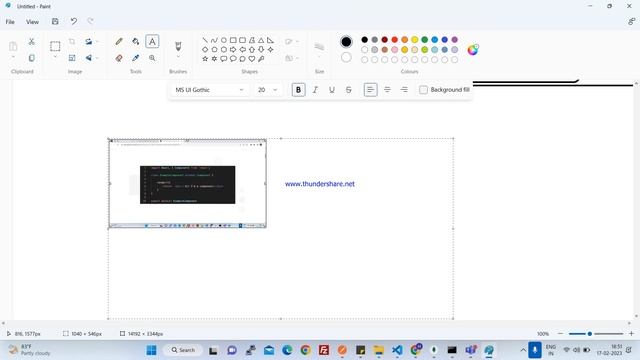Pick the red colour swatch

pyautogui.click(x=395, y=40)
